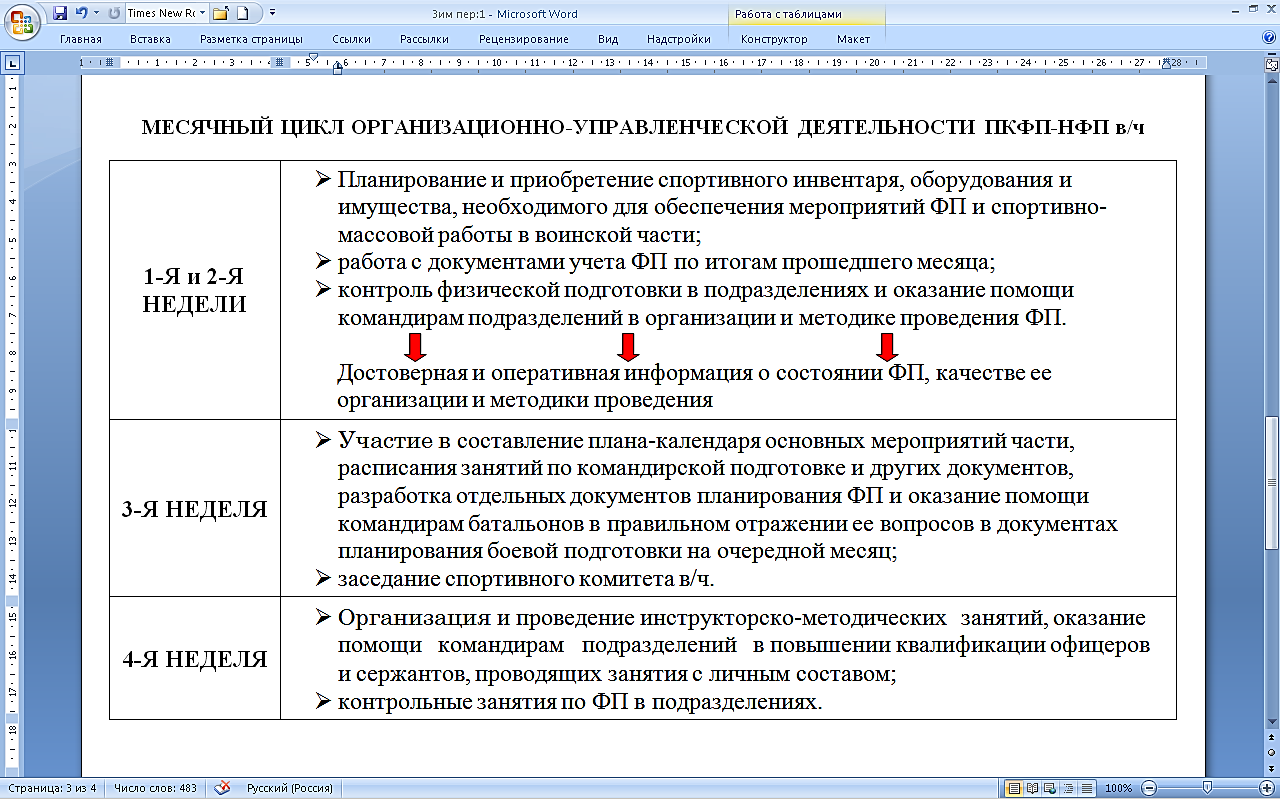Select red arrow shape above Достоверная
This screenshot has height=800, width=1280.
point(415,346)
